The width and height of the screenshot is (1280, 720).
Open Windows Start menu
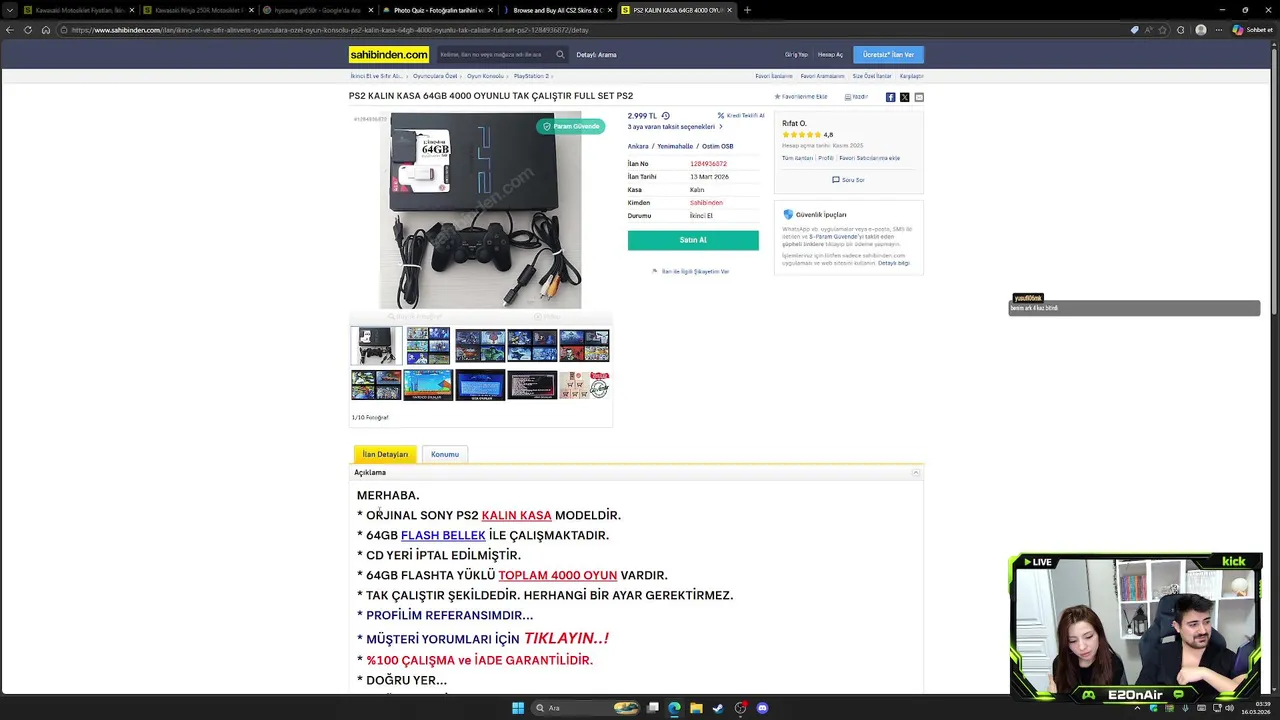coord(518,708)
